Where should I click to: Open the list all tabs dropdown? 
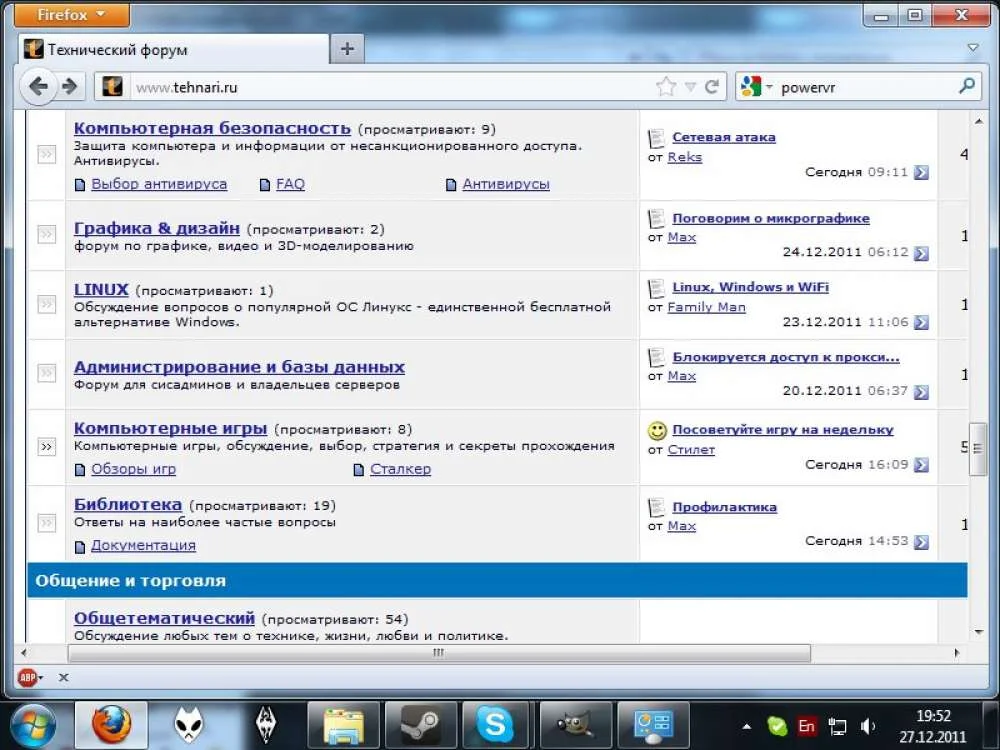[x=973, y=48]
